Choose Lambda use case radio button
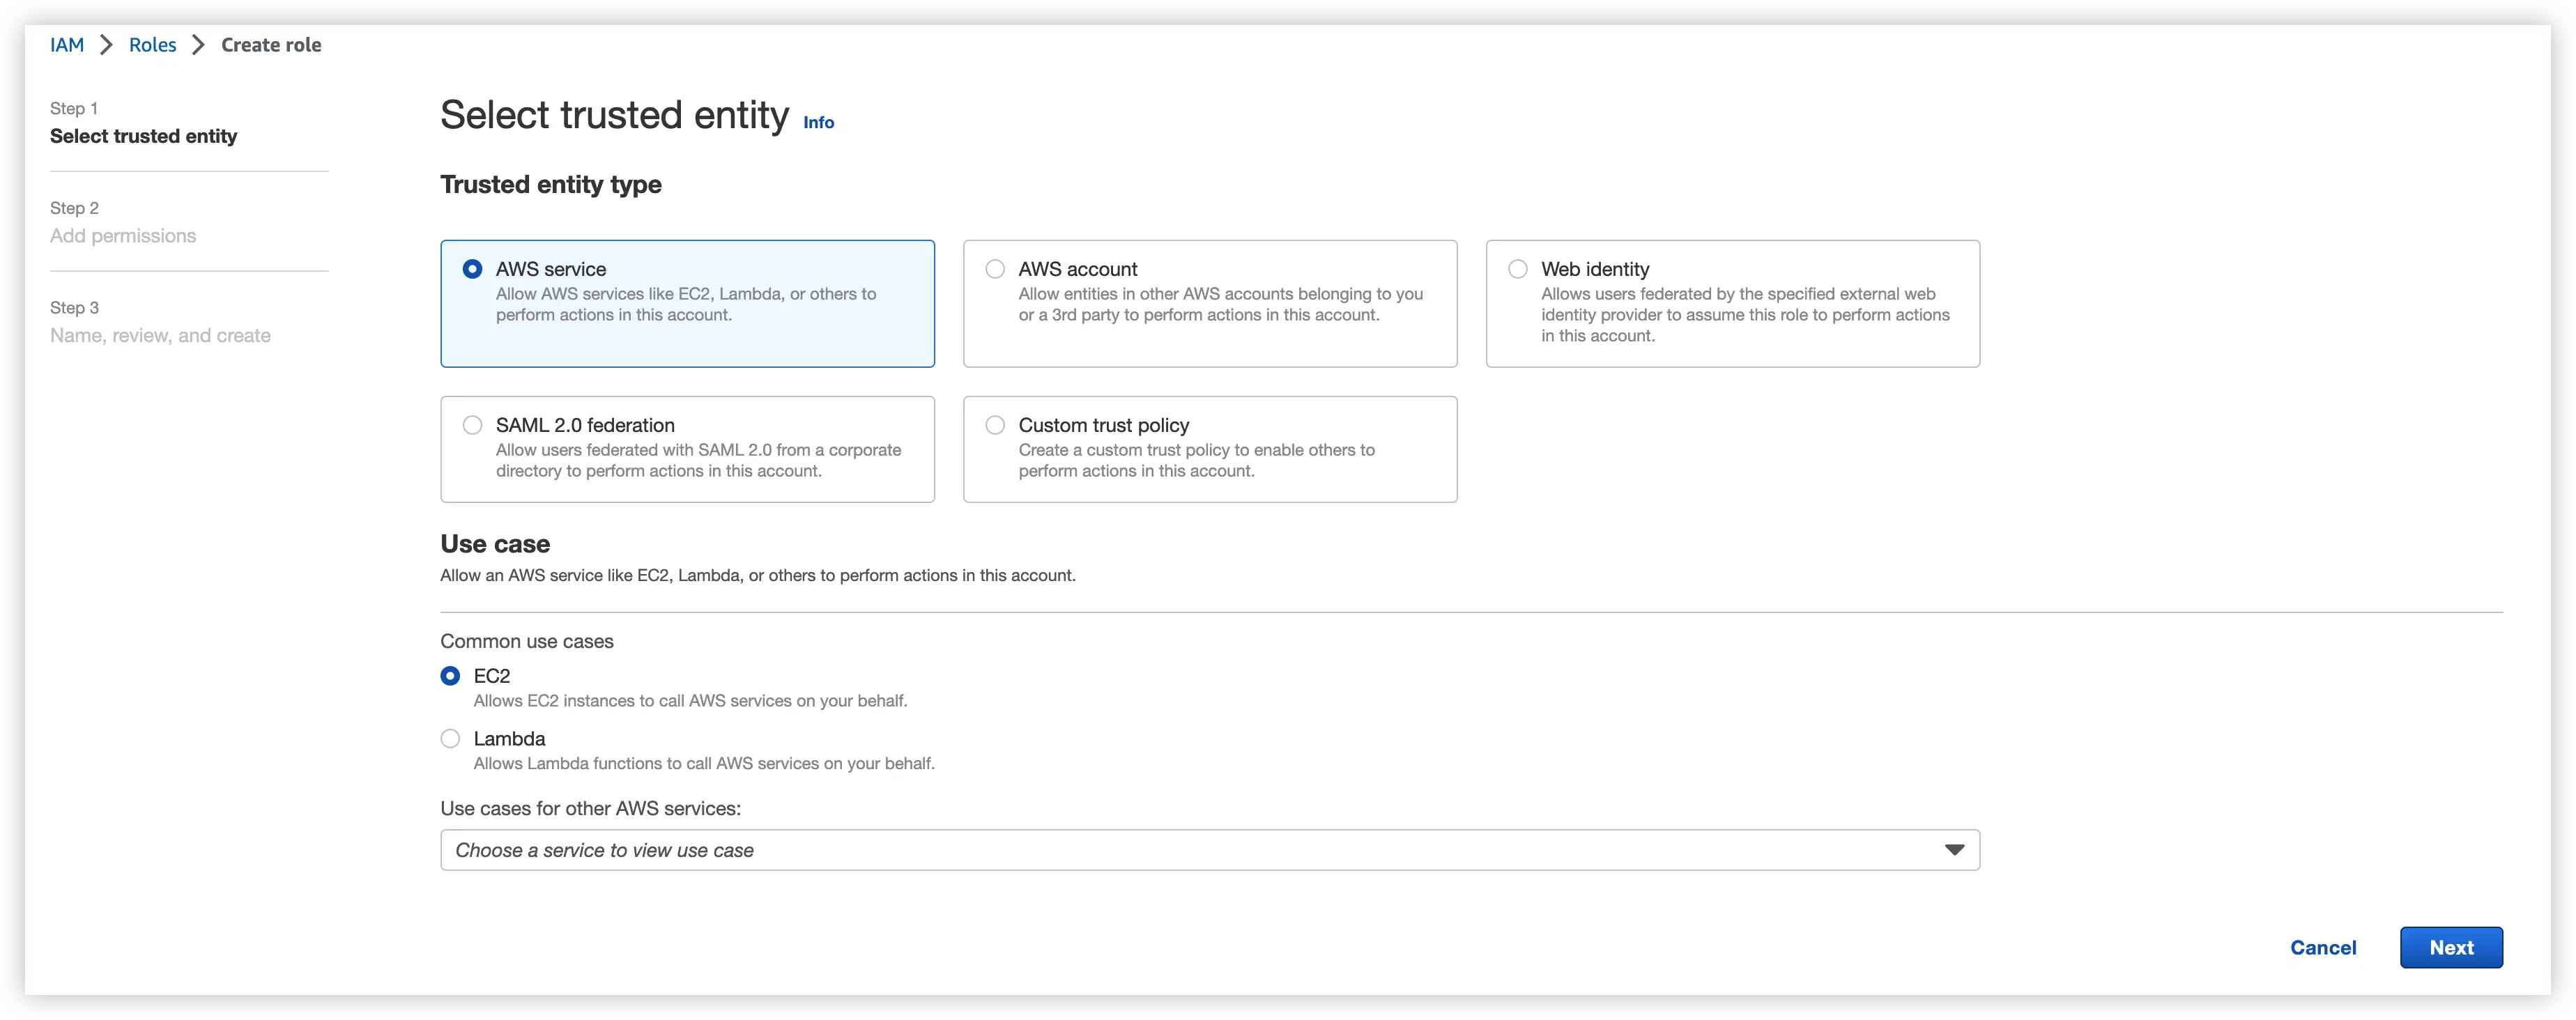The height and width of the screenshot is (1020, 2576). pos(450,739)
